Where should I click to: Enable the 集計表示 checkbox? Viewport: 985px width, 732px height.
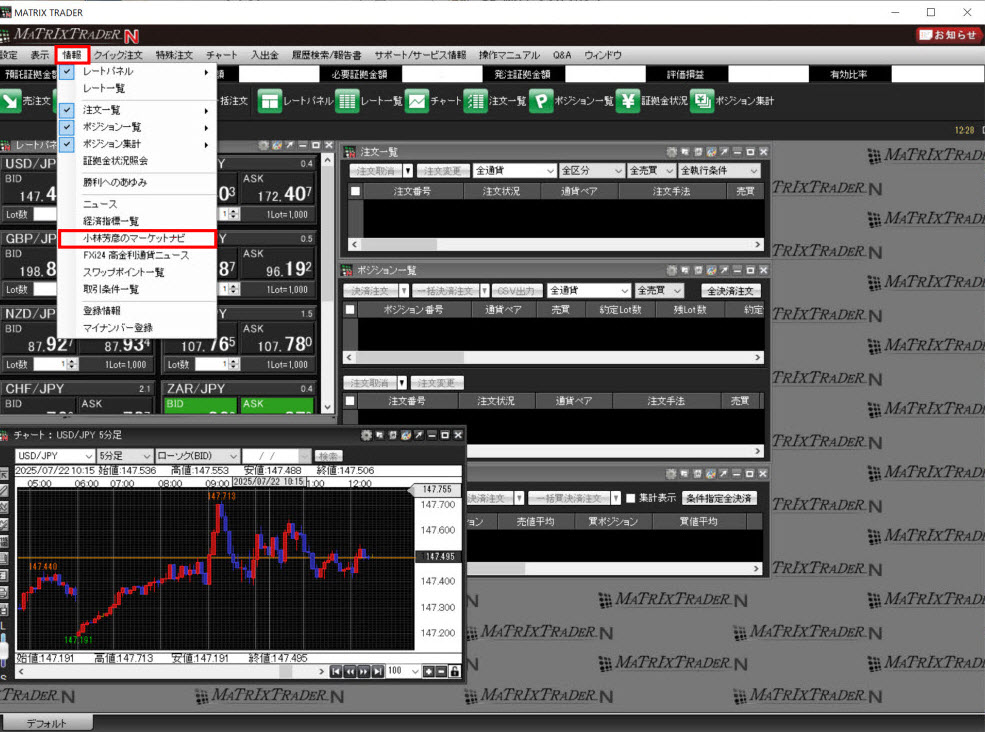coord(631,498)
